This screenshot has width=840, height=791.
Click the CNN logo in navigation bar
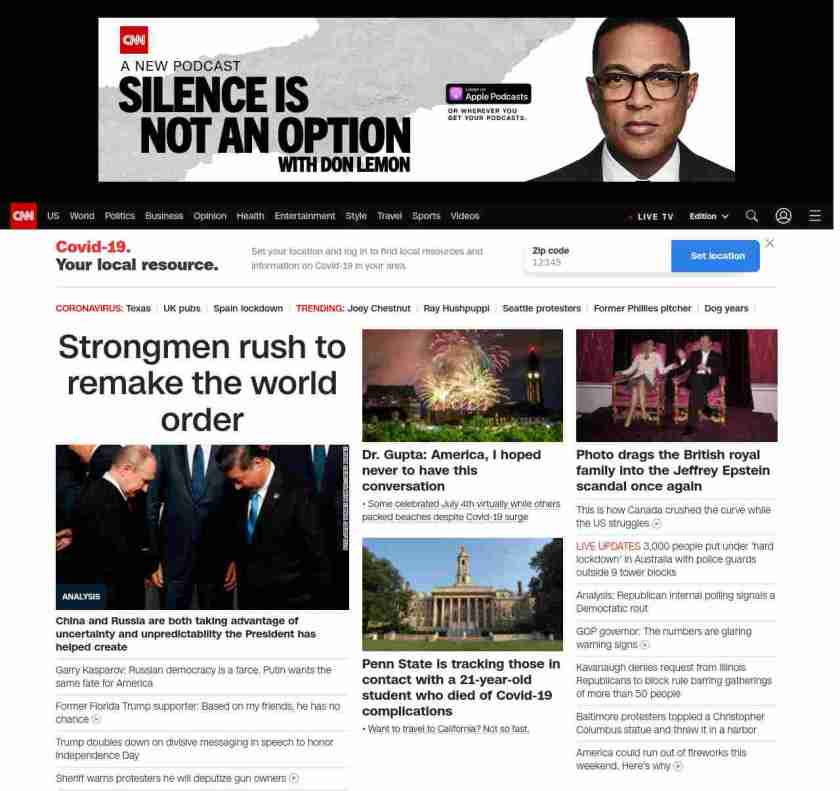(x=23, y=216)
